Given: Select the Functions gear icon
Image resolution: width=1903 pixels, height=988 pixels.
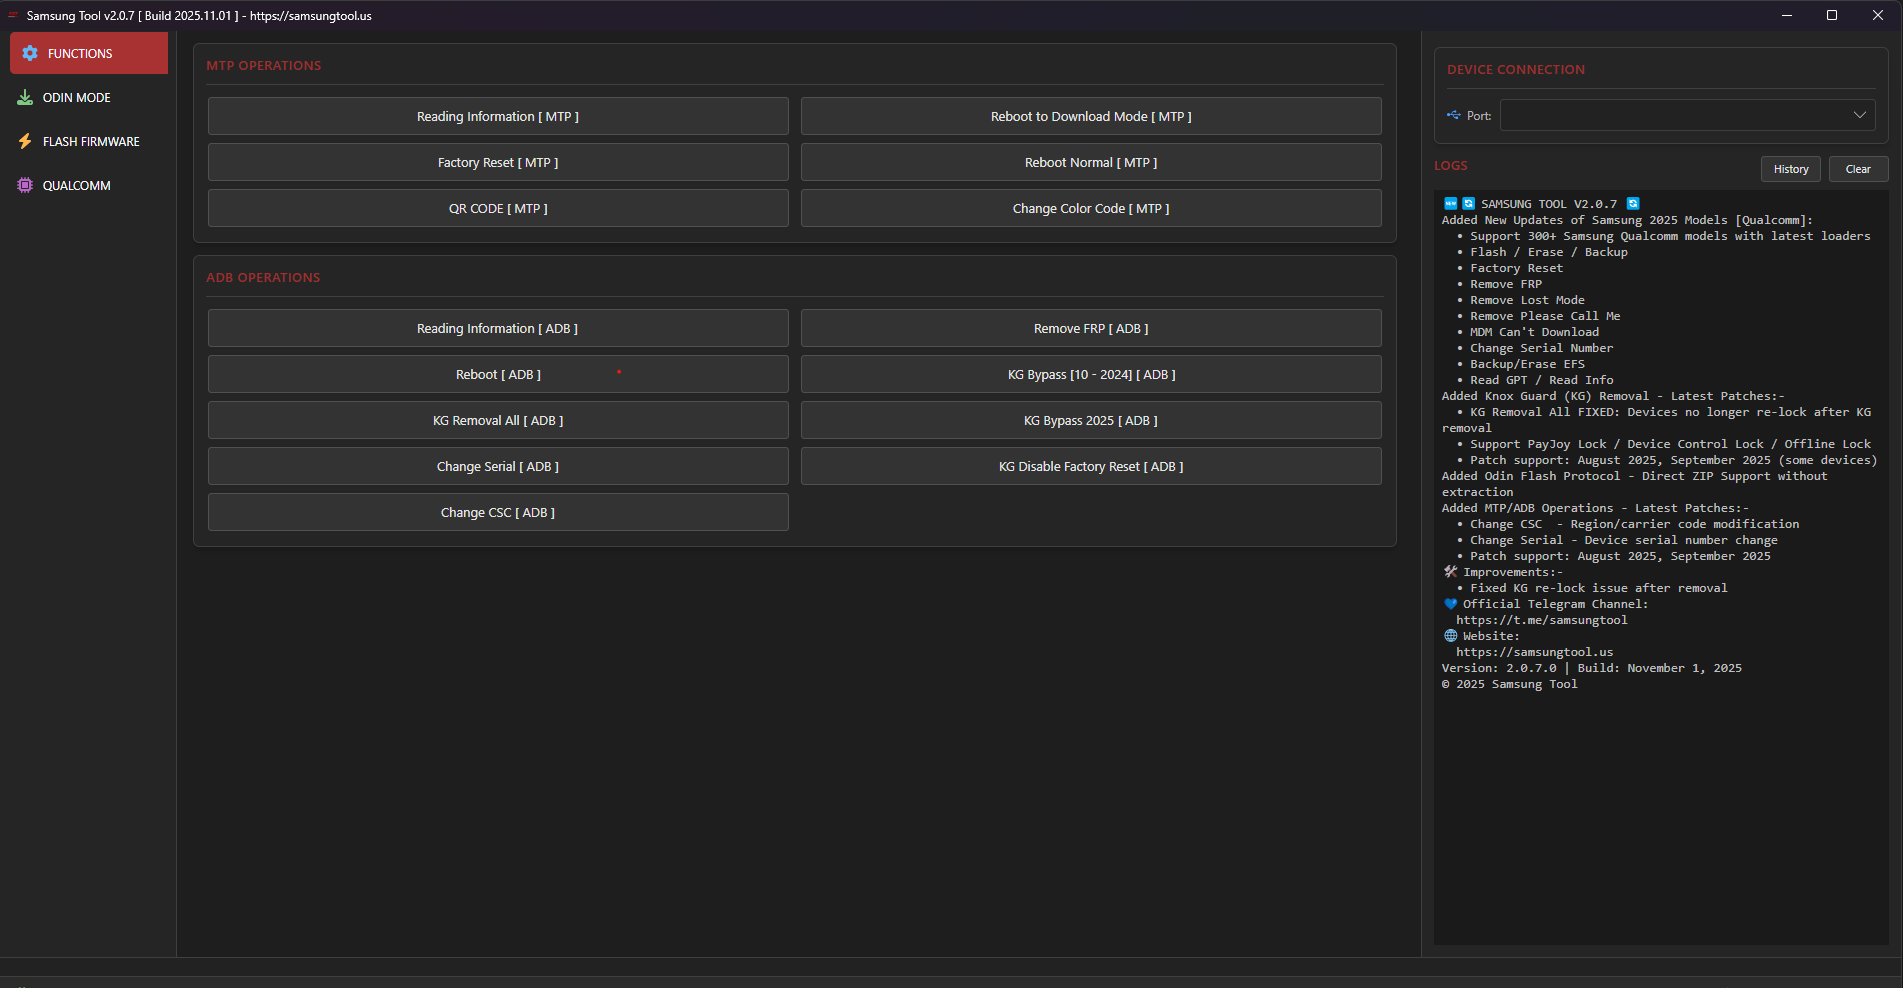Looking at the screenshot, I should pyautogui.click(x=28, y=53).
